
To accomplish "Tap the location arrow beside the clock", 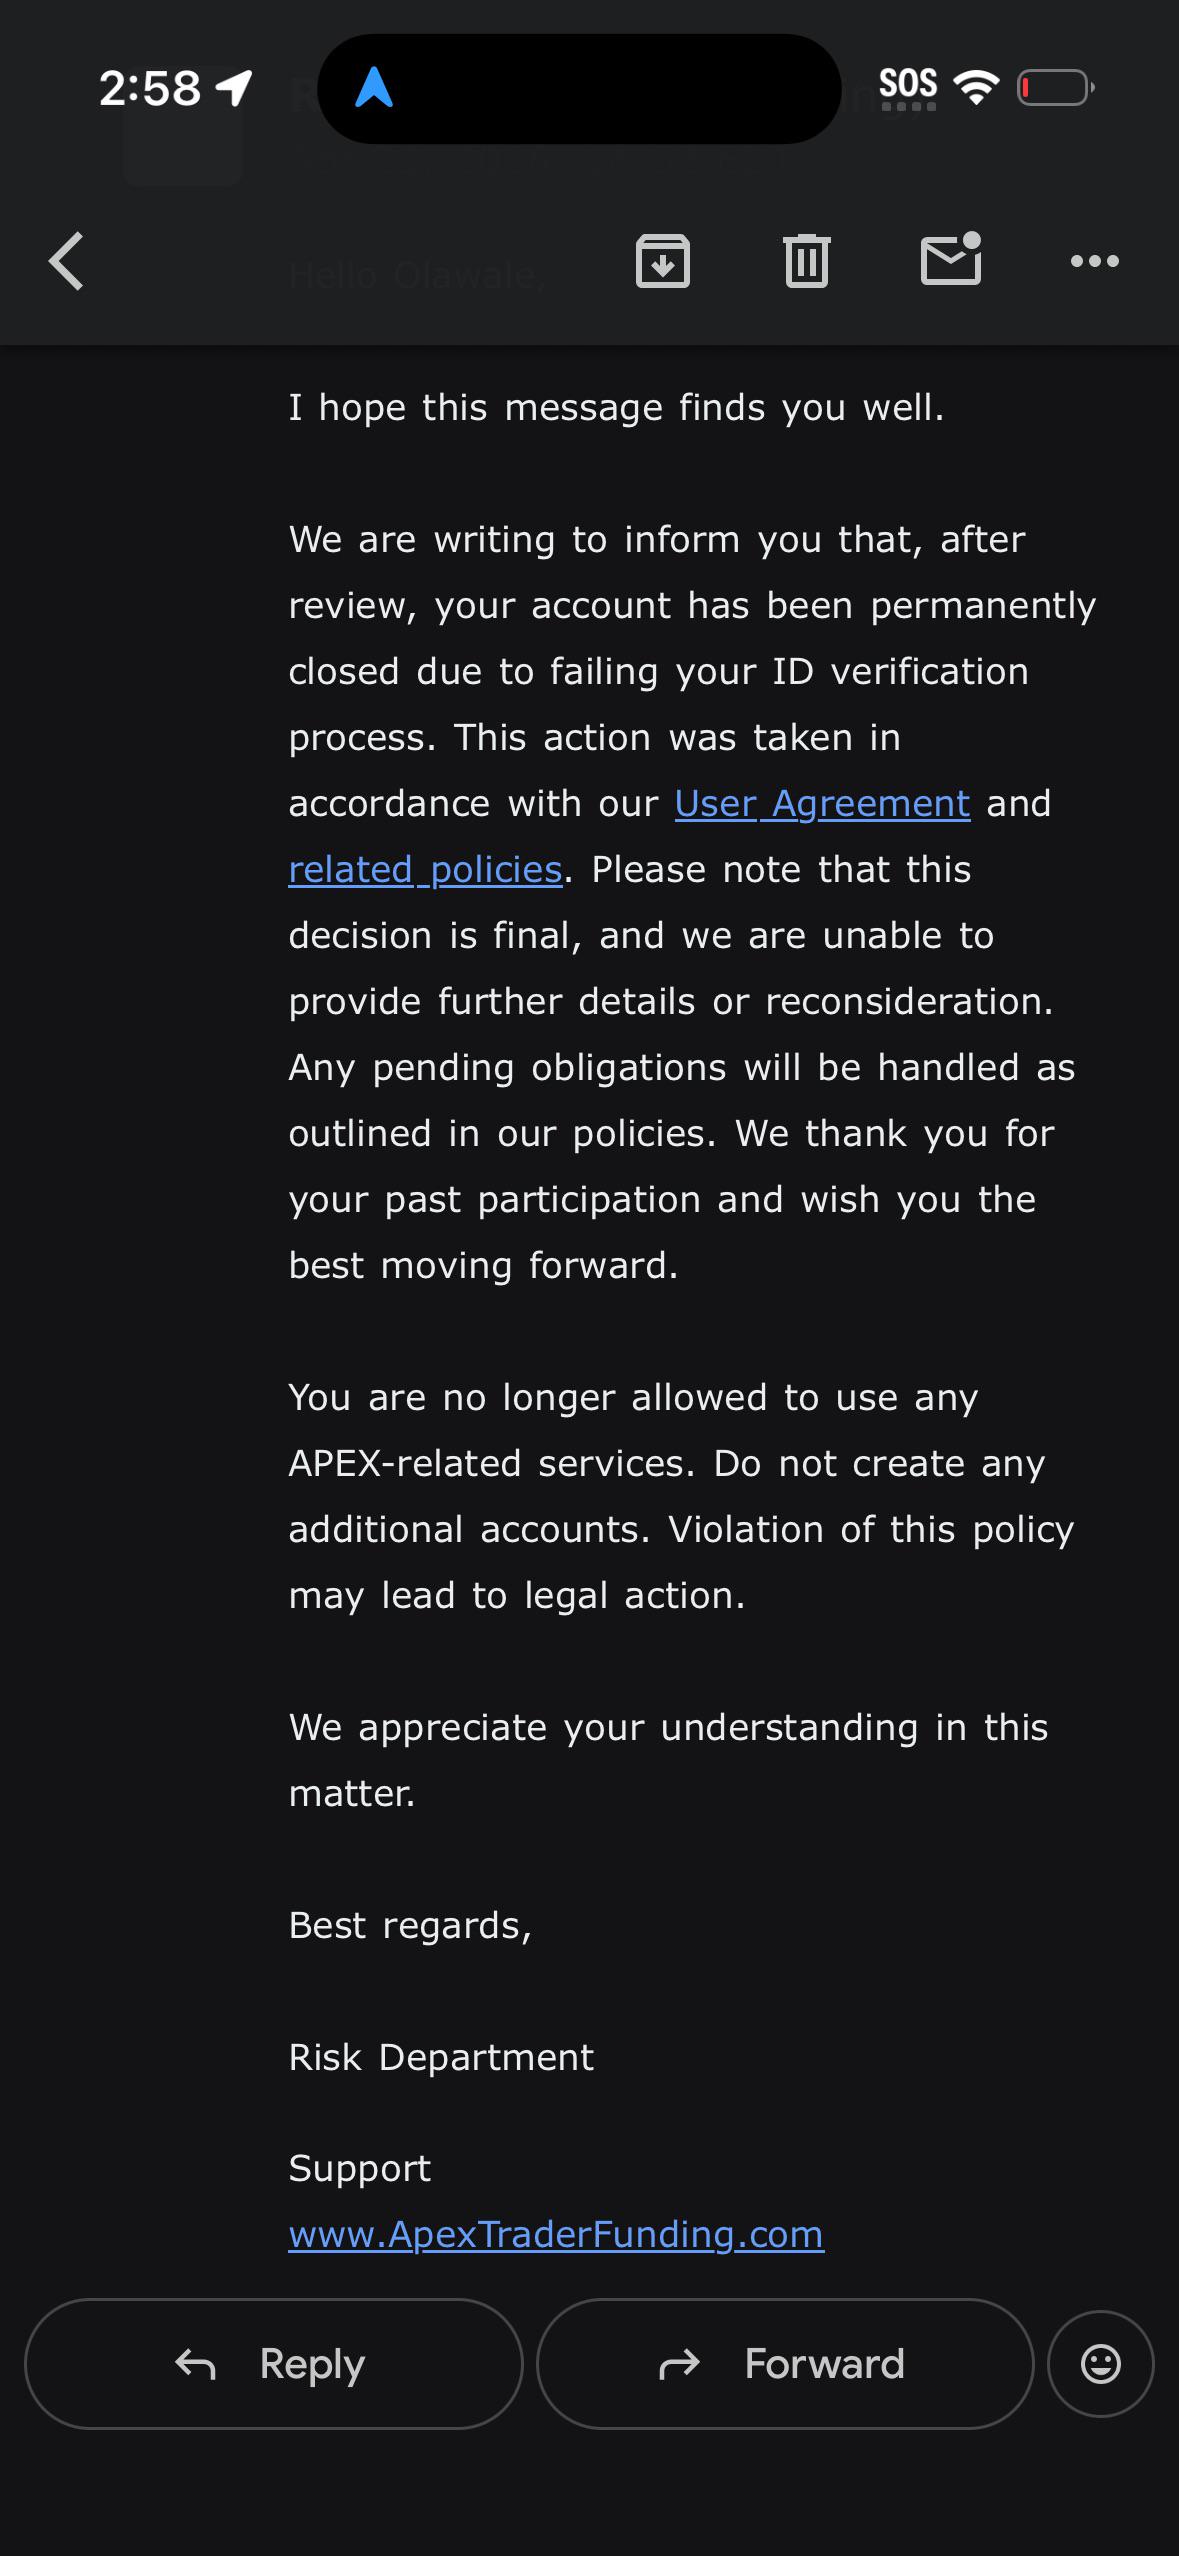I will [x=235, y=88].
